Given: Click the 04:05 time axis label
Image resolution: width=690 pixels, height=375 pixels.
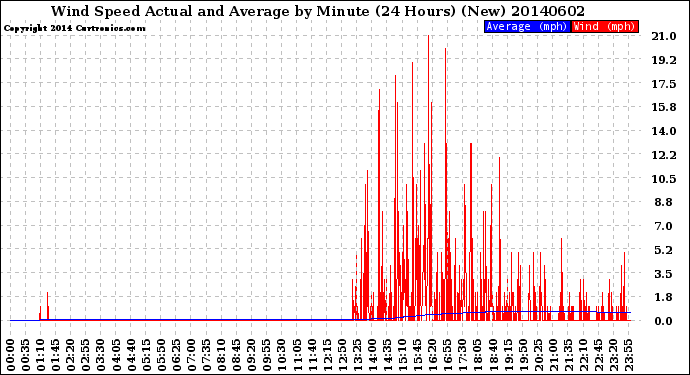Looking at the screenshot, I should coord(116,355).
